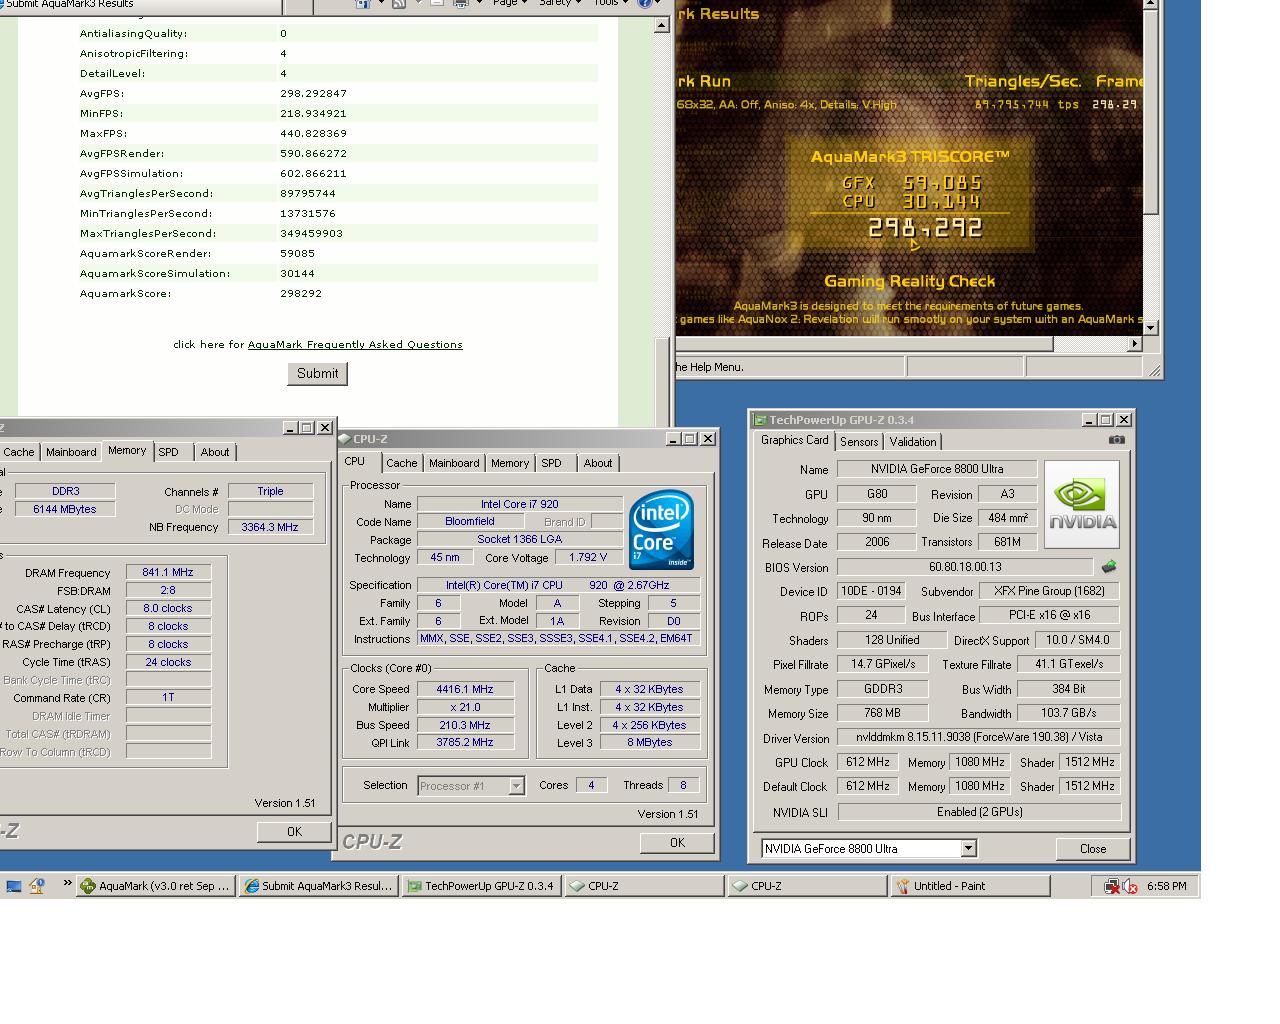Click the memory size value 6144 MBytes
The width and height of the screenshot is (1280, 1024).
coord(64,509)
